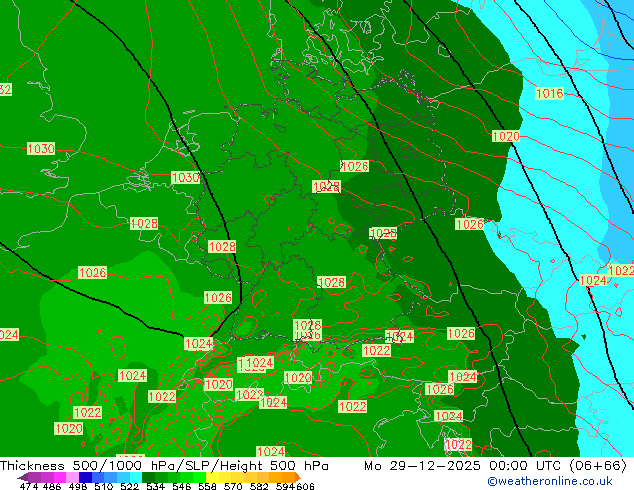Select the 534 value on the thickness scale
This screenshot has width=634, height=490.
155,486
